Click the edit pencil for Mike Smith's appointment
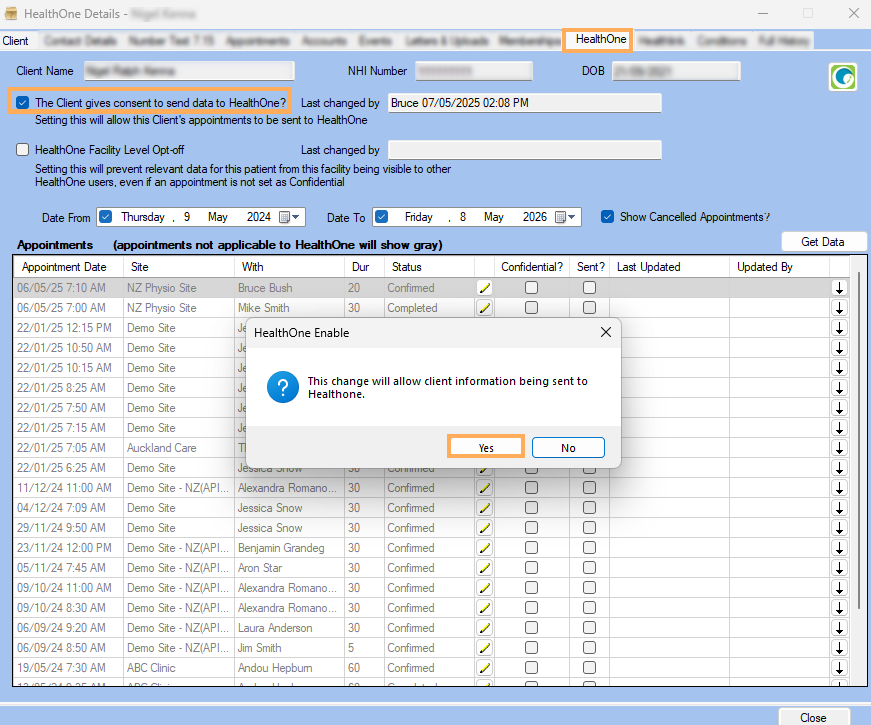Image resolution: width=871 pixels, height=725 pixels. click(485, 308)
